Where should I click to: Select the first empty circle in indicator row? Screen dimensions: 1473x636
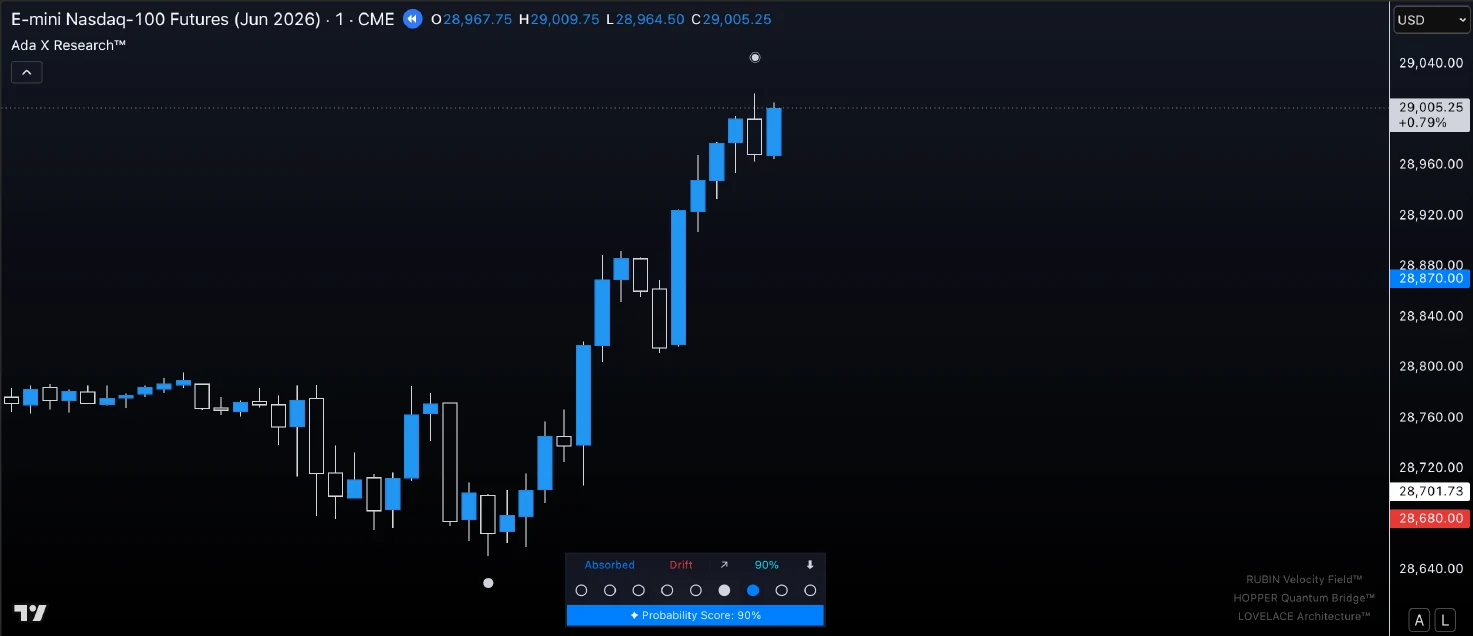pos(581,591)
